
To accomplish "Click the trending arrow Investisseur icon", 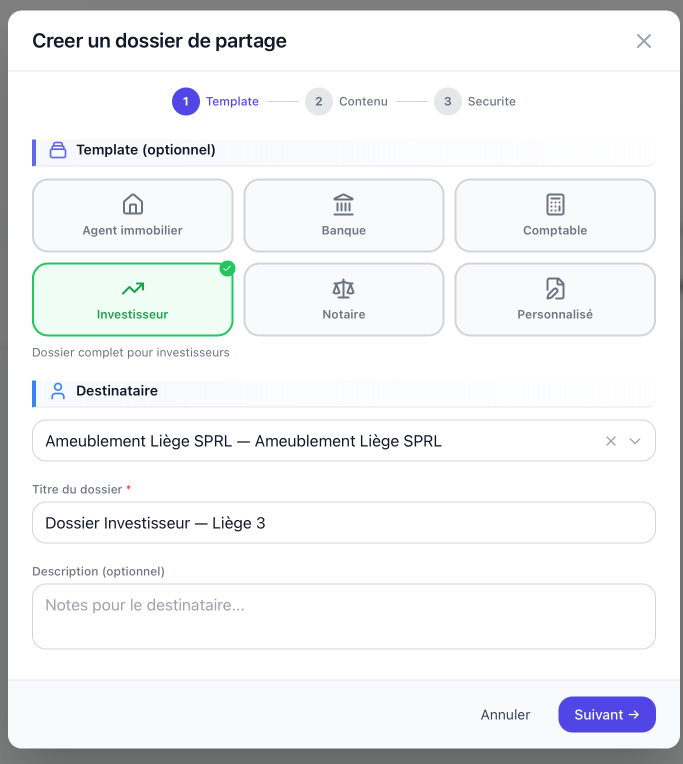I will (x=133, y=288).
